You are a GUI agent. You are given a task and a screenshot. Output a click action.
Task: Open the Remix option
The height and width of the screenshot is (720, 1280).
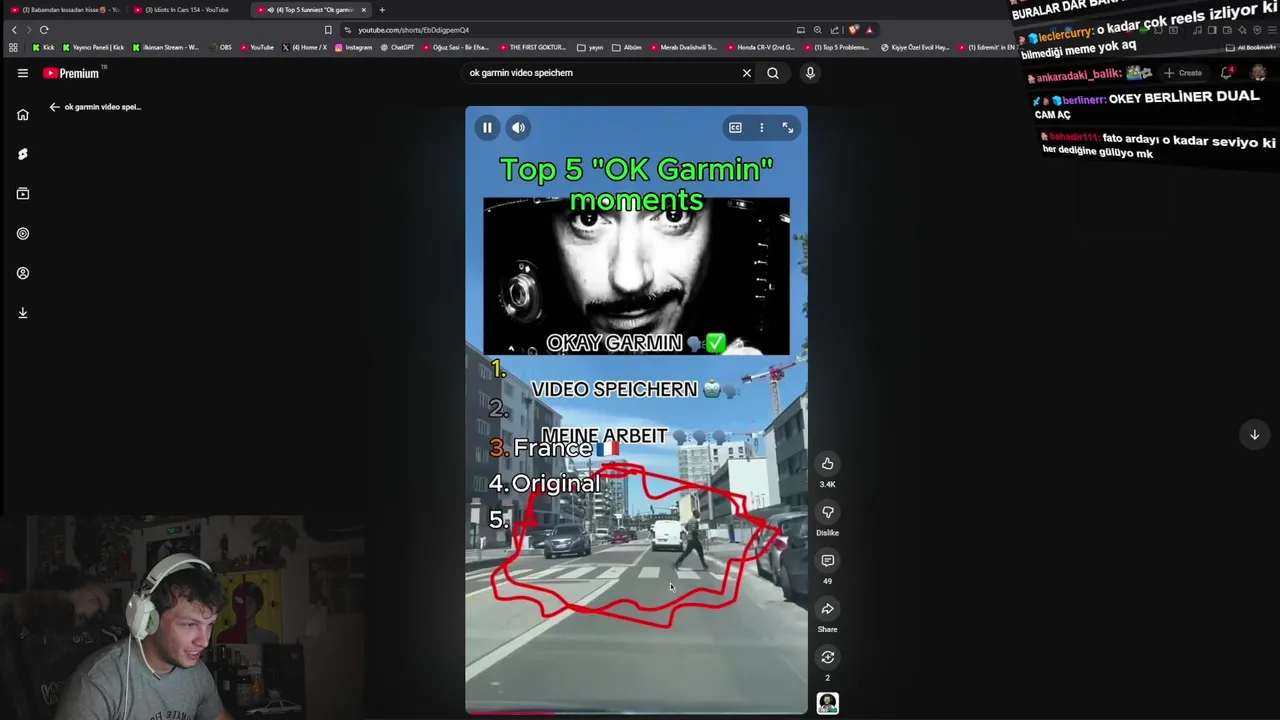[x=827, y=657]
